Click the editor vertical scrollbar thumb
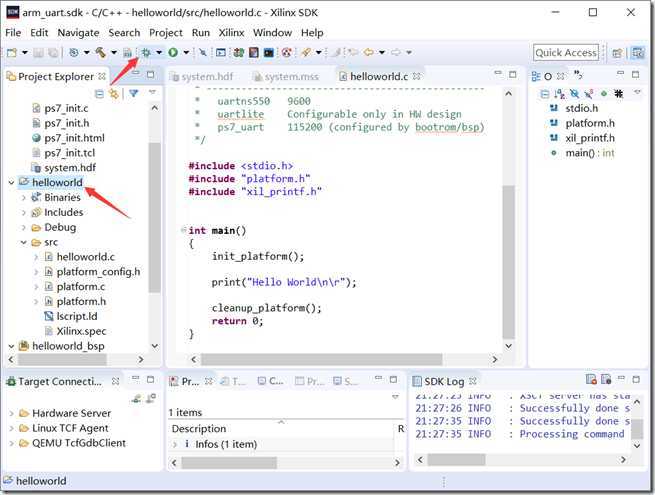This screenshot has width=655, height=495. pyautogui.click(x=508, y=262)
